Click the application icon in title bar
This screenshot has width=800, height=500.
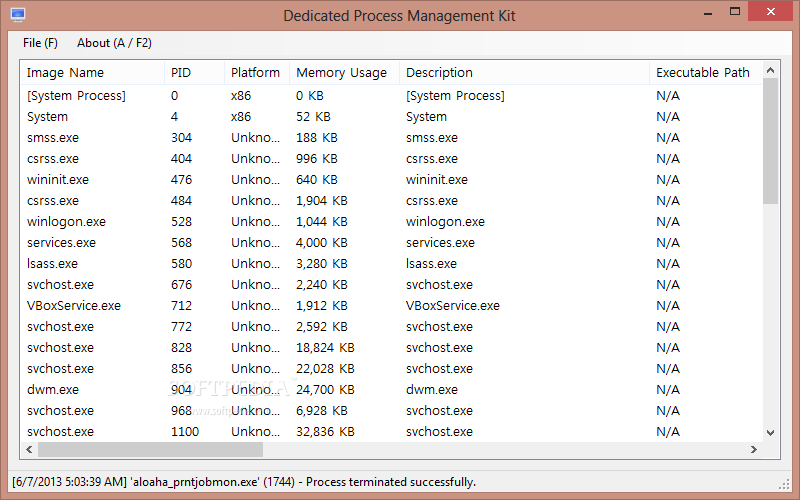[x=18, y=15]
